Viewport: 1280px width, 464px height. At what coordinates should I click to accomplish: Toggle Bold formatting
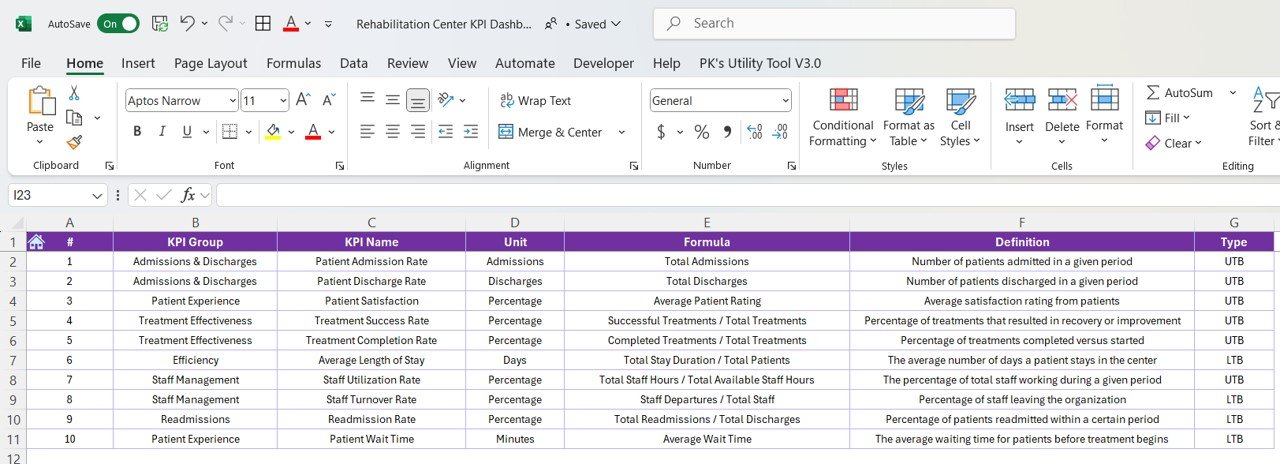click(137, 132)
